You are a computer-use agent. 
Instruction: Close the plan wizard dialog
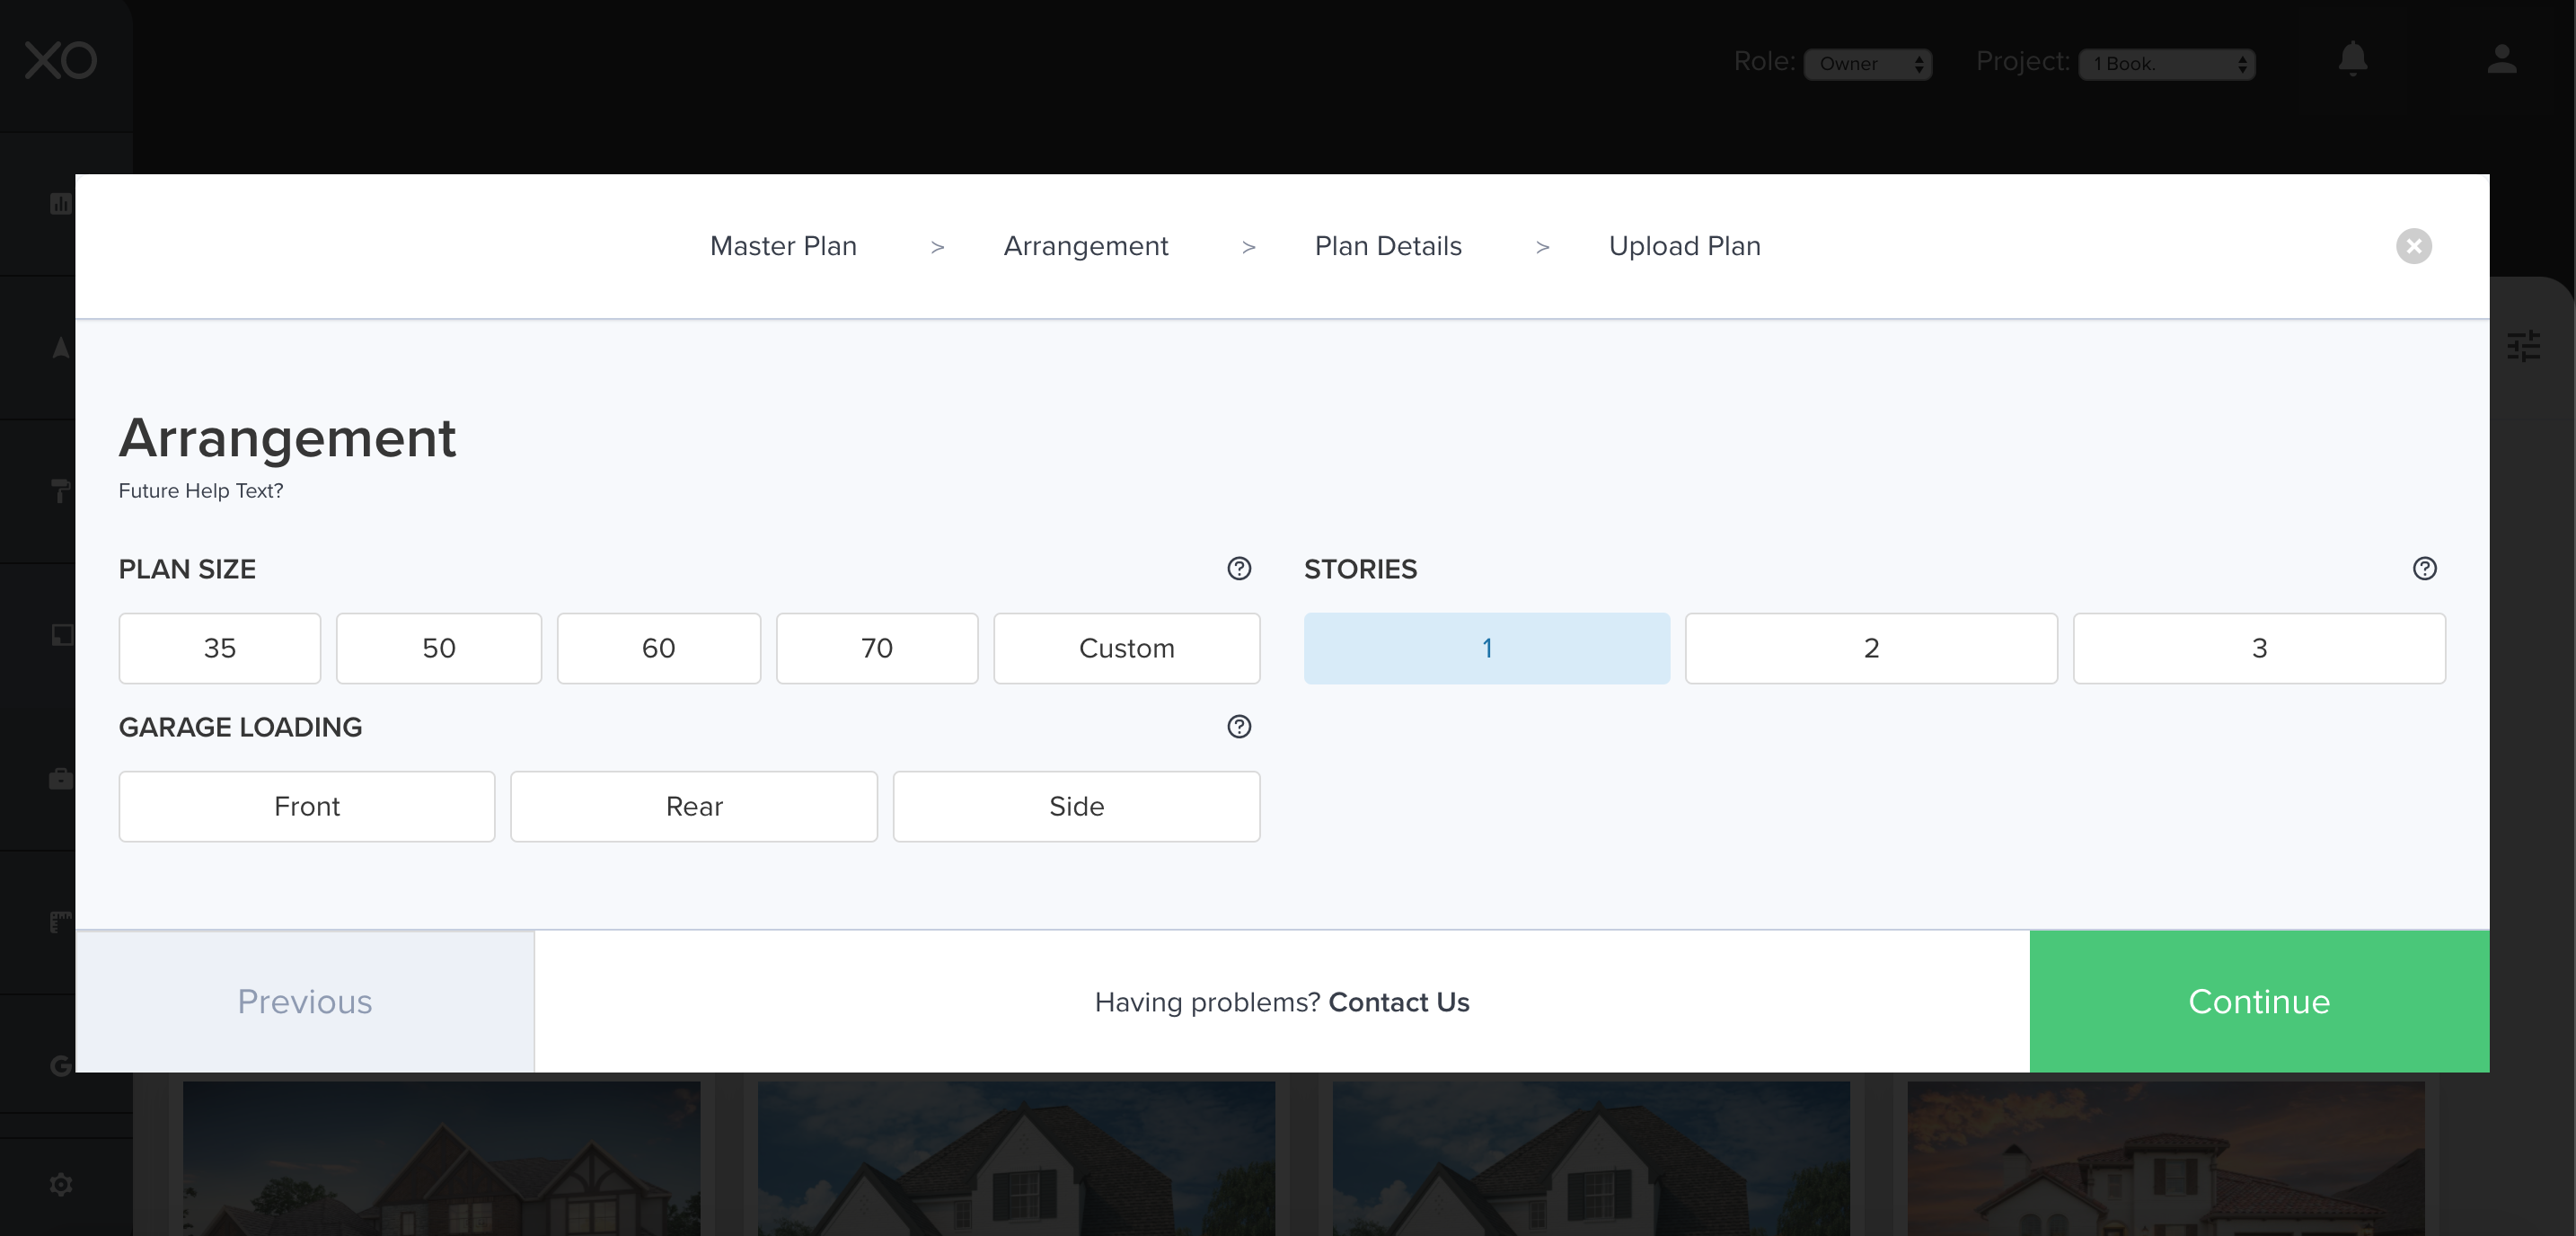click(2413, 246)
